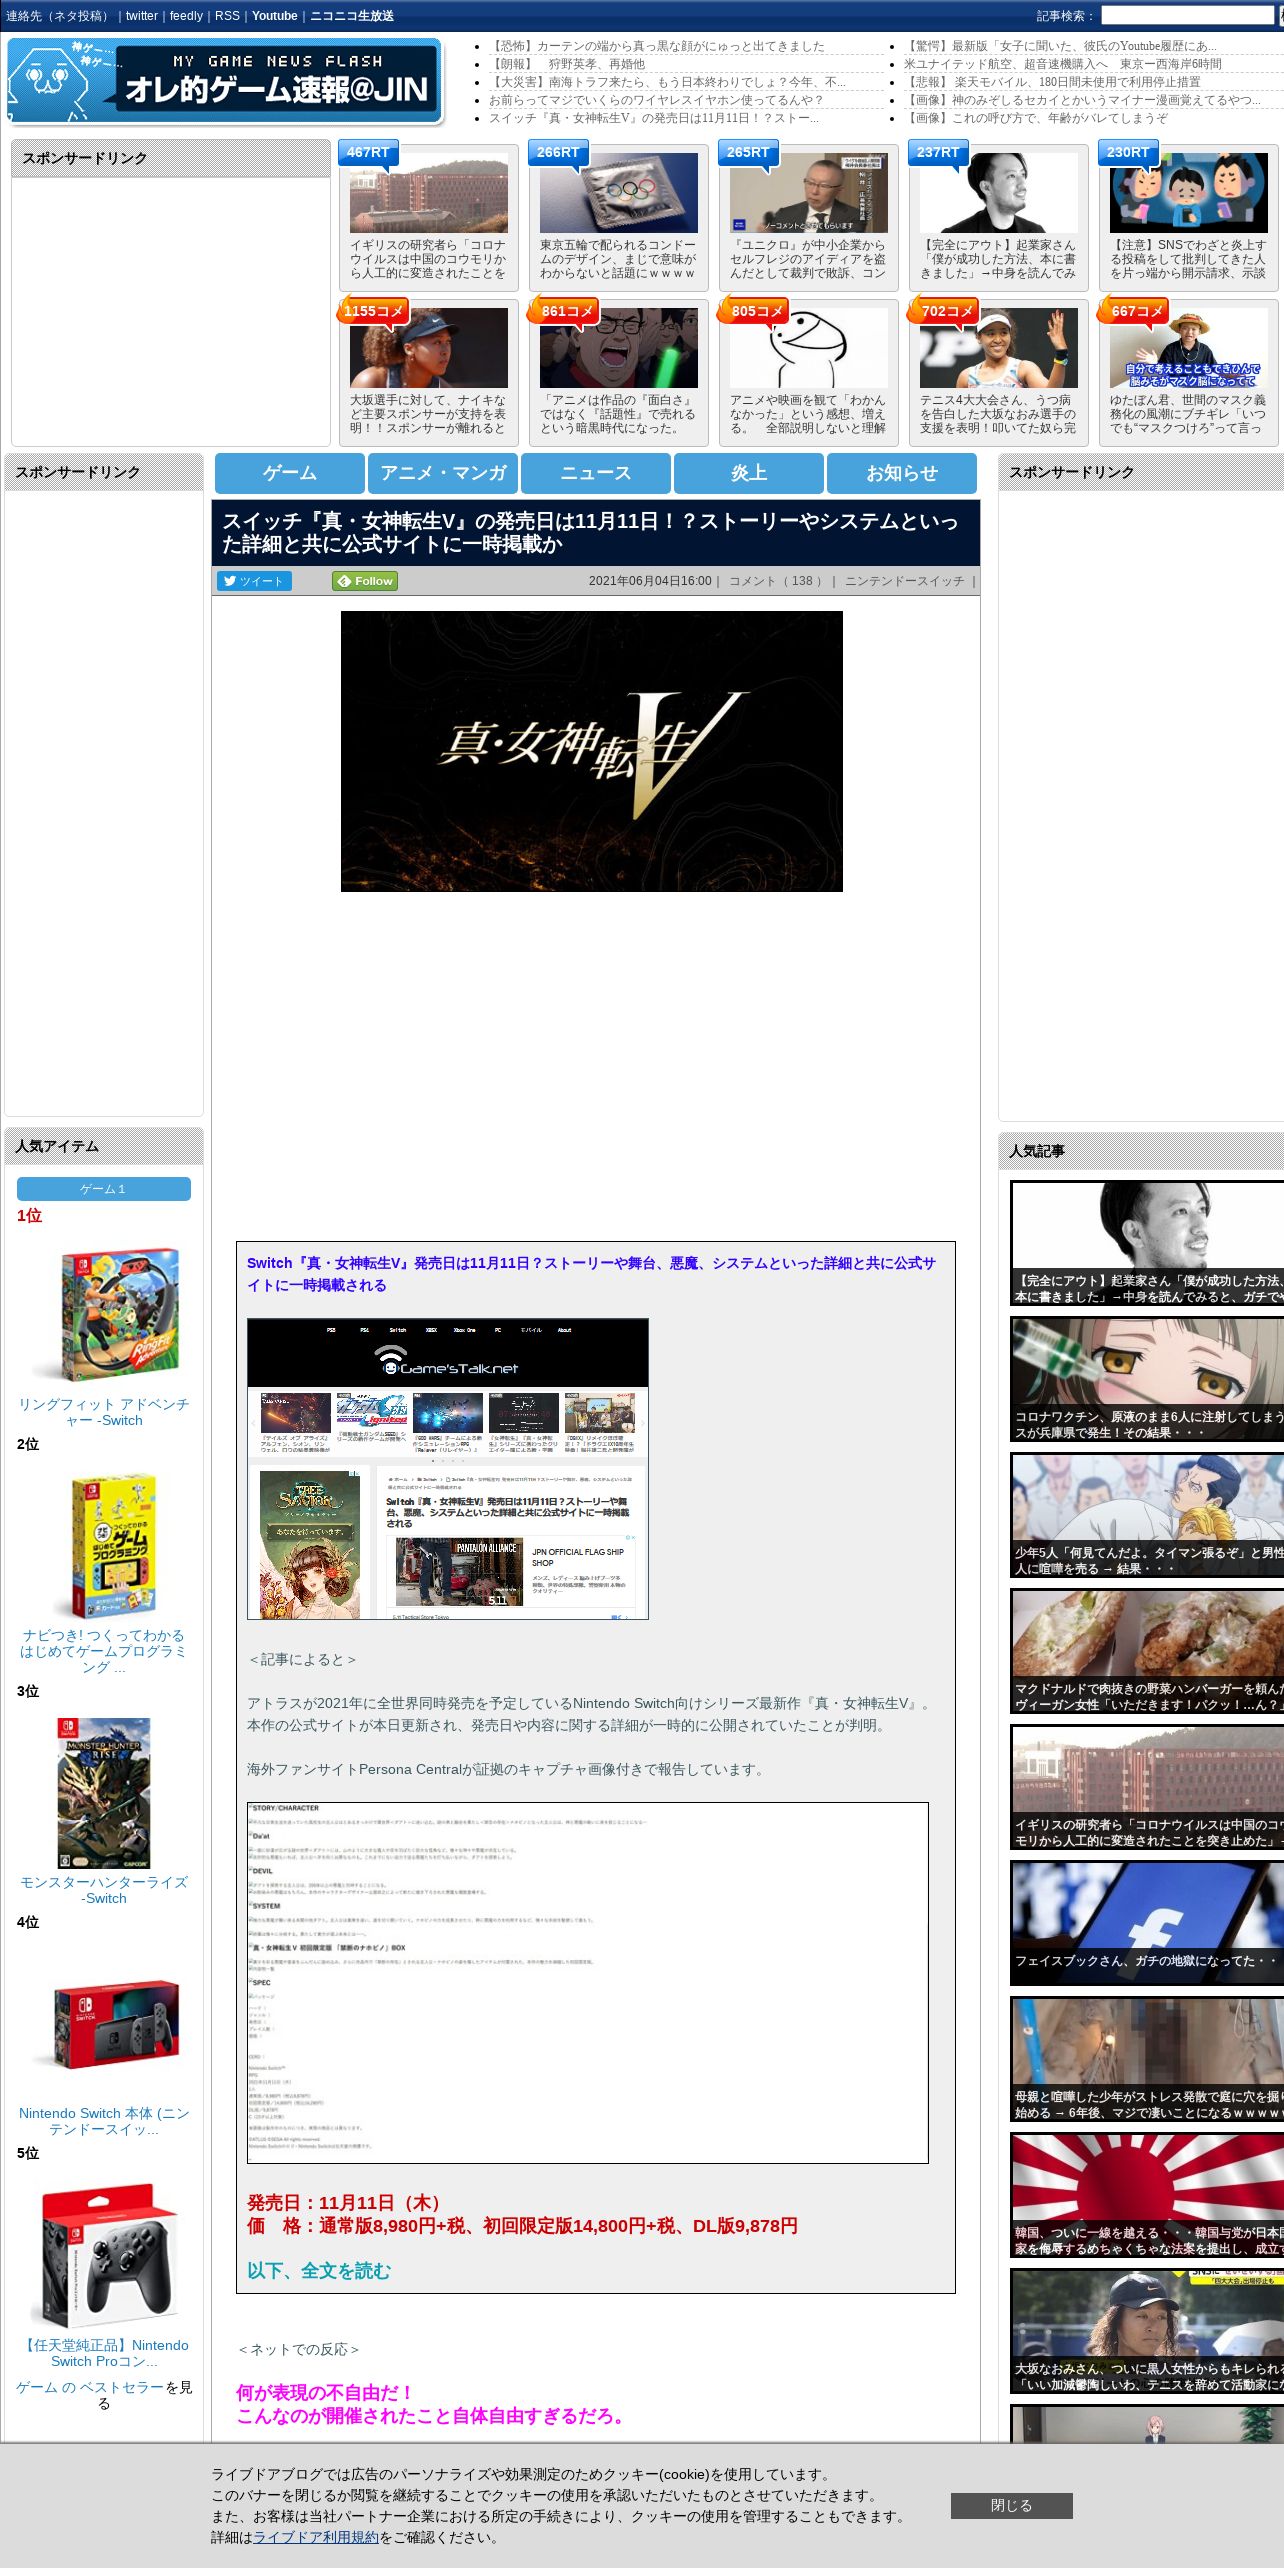Open headline 米ユナイテッド航空、超音速機購入へ
1284x2568 pixels.
pyautogui.click(x=1063, y=64)
